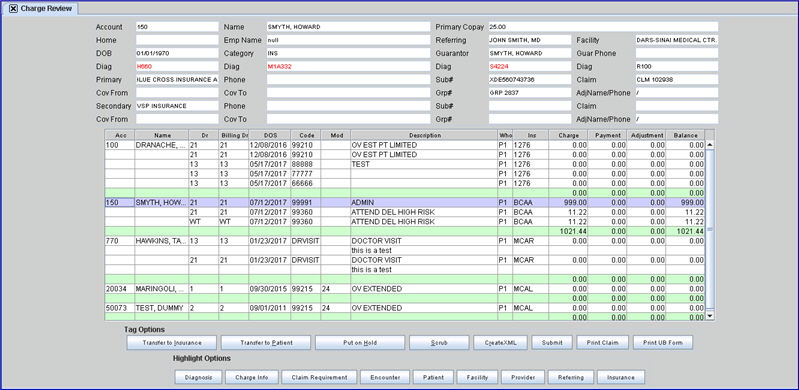Click the CreateXML button
Viewport: 799px width, 390px height.
[500, 343]
